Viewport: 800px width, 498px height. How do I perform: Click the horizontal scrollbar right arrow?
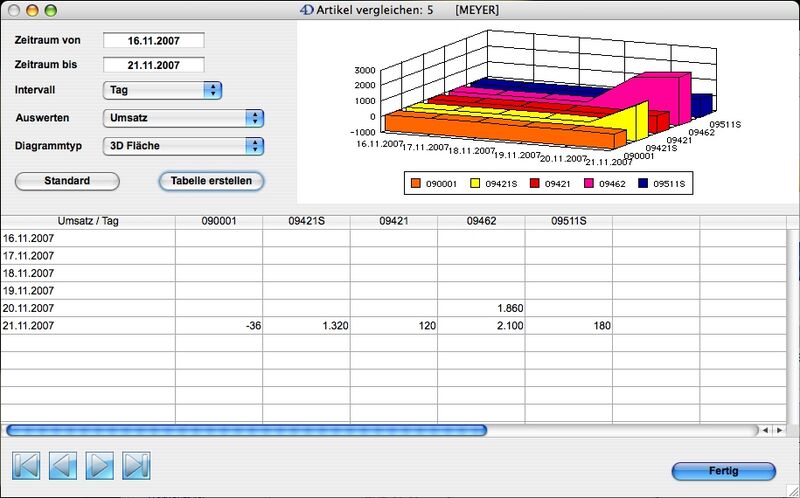[x=778, y=430]
